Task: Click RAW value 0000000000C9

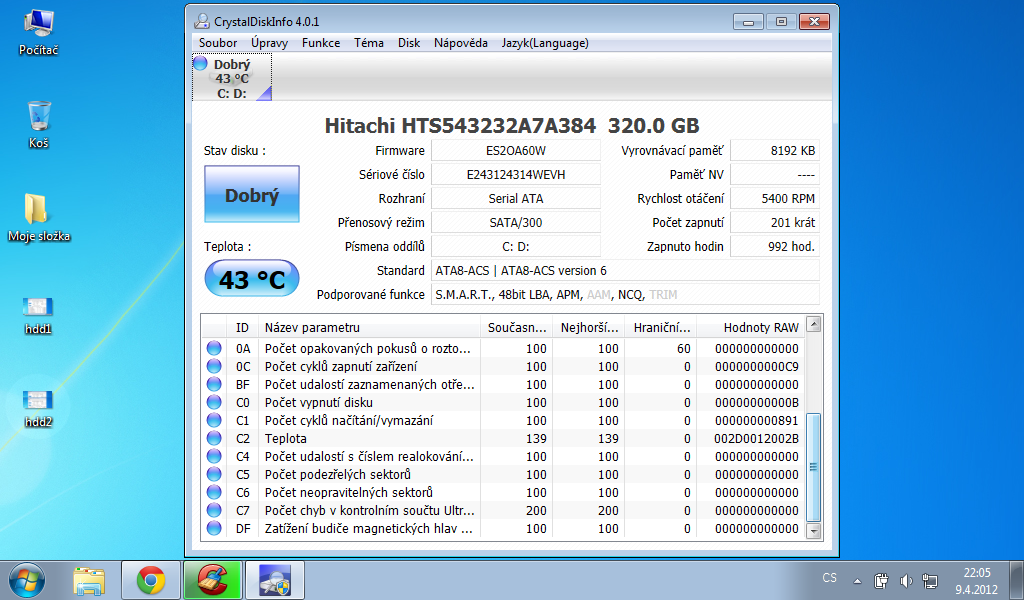Action: click(756, 367)
